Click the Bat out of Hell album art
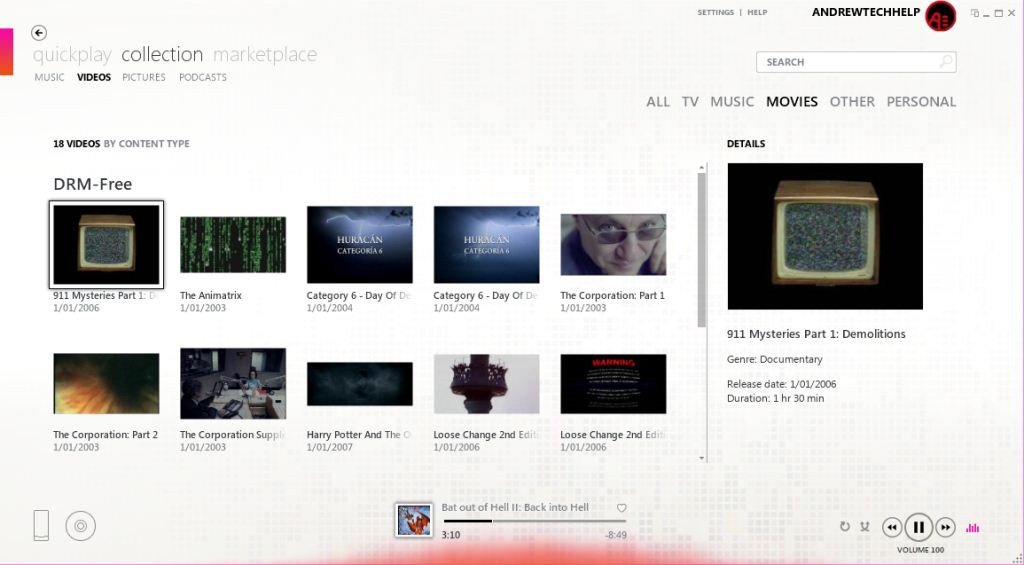This screenshot has height=565, width=1024. click(413, 521)
